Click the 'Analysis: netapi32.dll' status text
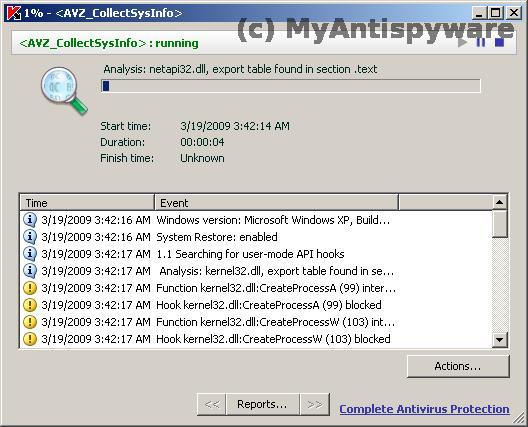 [240, 69]
